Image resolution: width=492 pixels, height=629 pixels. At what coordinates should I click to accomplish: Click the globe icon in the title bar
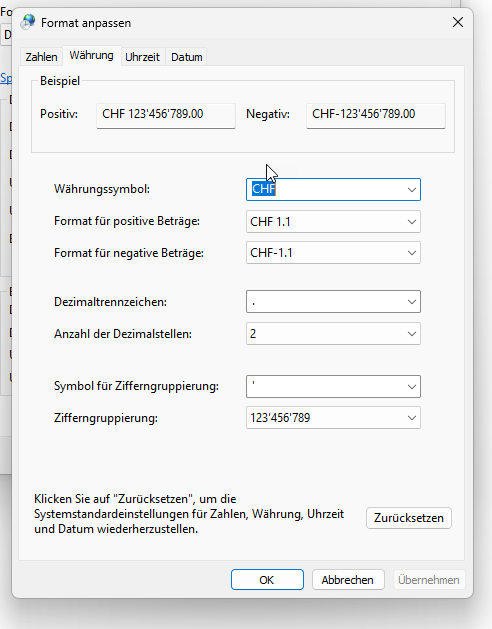point(28,22)
